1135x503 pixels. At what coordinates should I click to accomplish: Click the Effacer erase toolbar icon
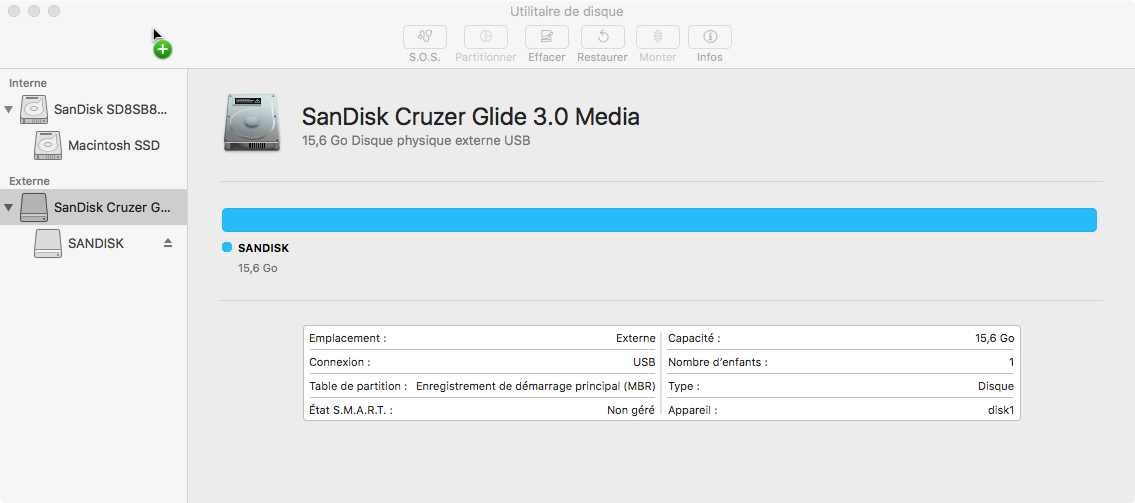coord(547,37)
